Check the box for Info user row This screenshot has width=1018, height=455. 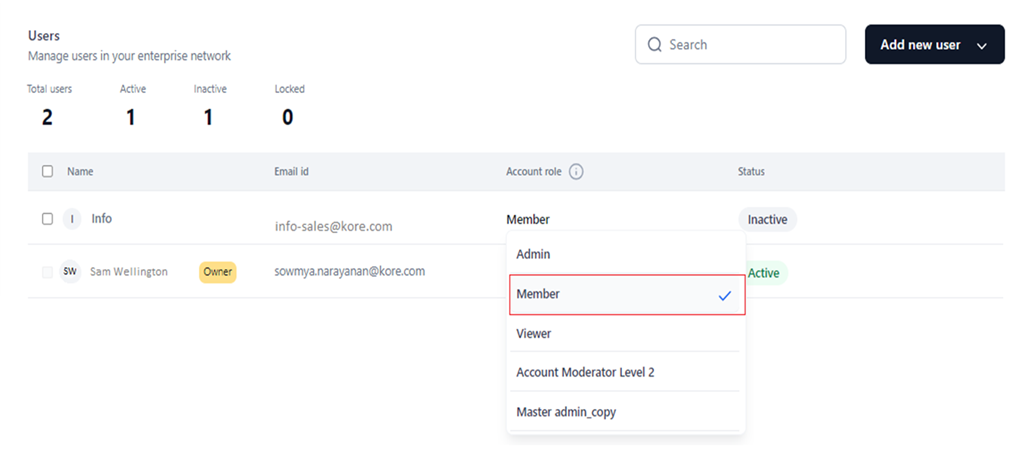coord(47,219)
